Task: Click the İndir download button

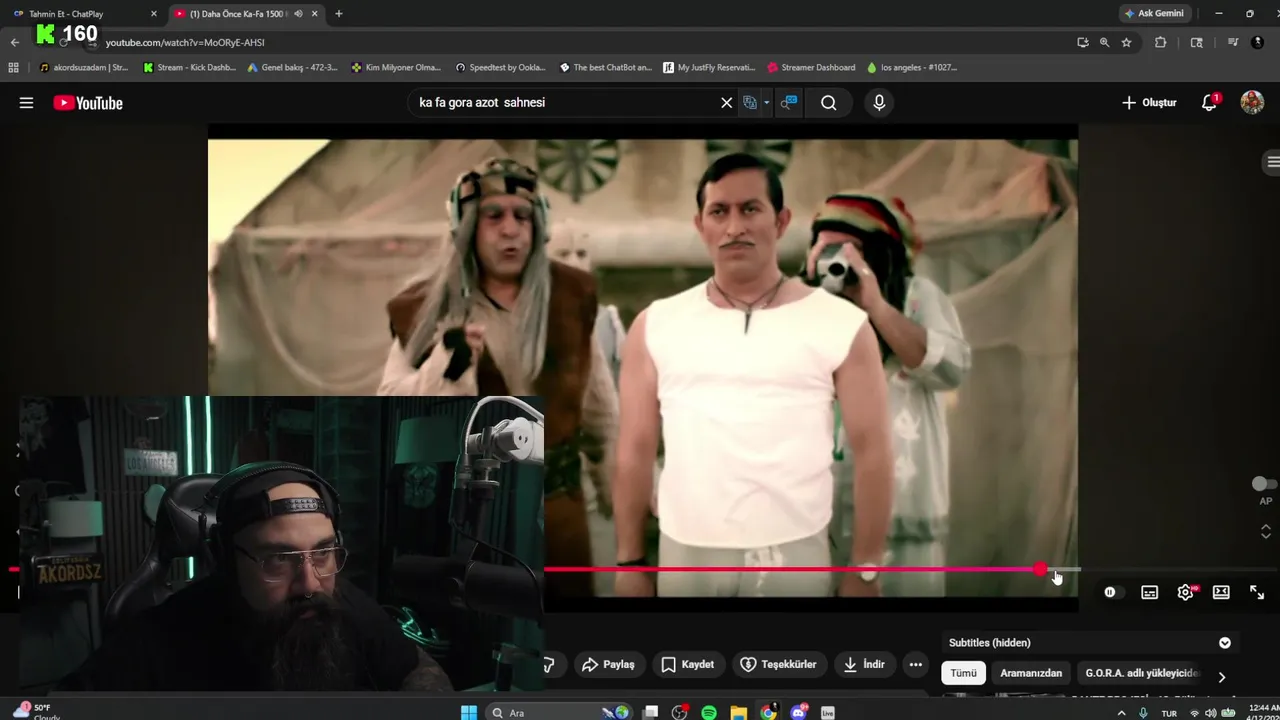Action: [865, 664]
